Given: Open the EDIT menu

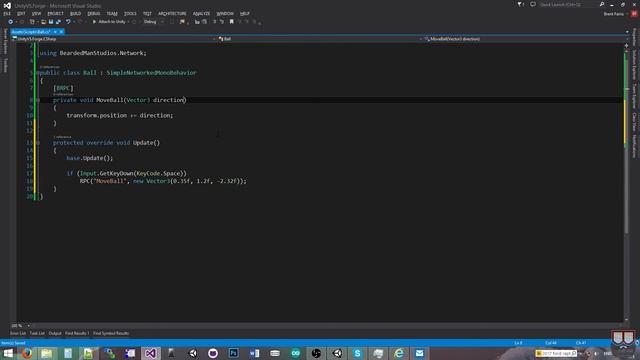Looking at the screenshot, I should click(21, 13).
